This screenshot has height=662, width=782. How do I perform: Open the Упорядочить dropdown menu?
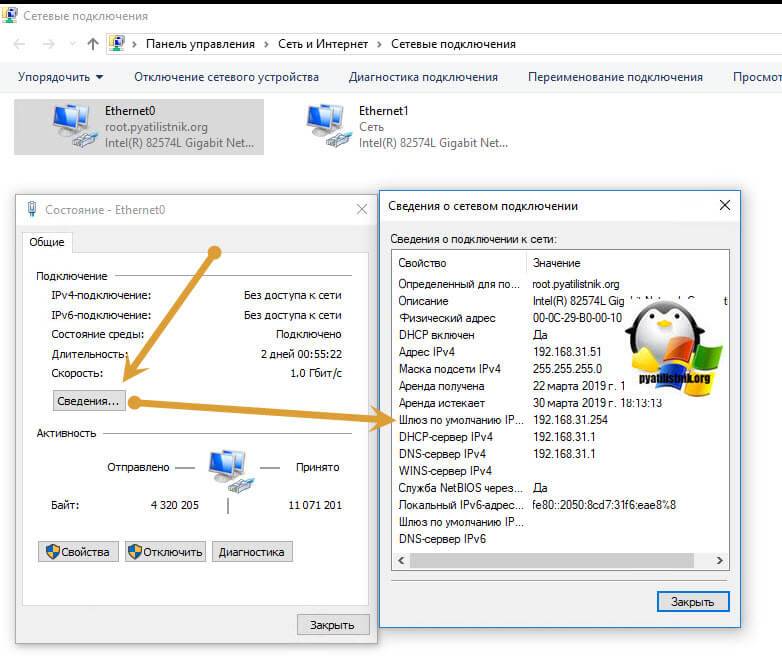60,77
